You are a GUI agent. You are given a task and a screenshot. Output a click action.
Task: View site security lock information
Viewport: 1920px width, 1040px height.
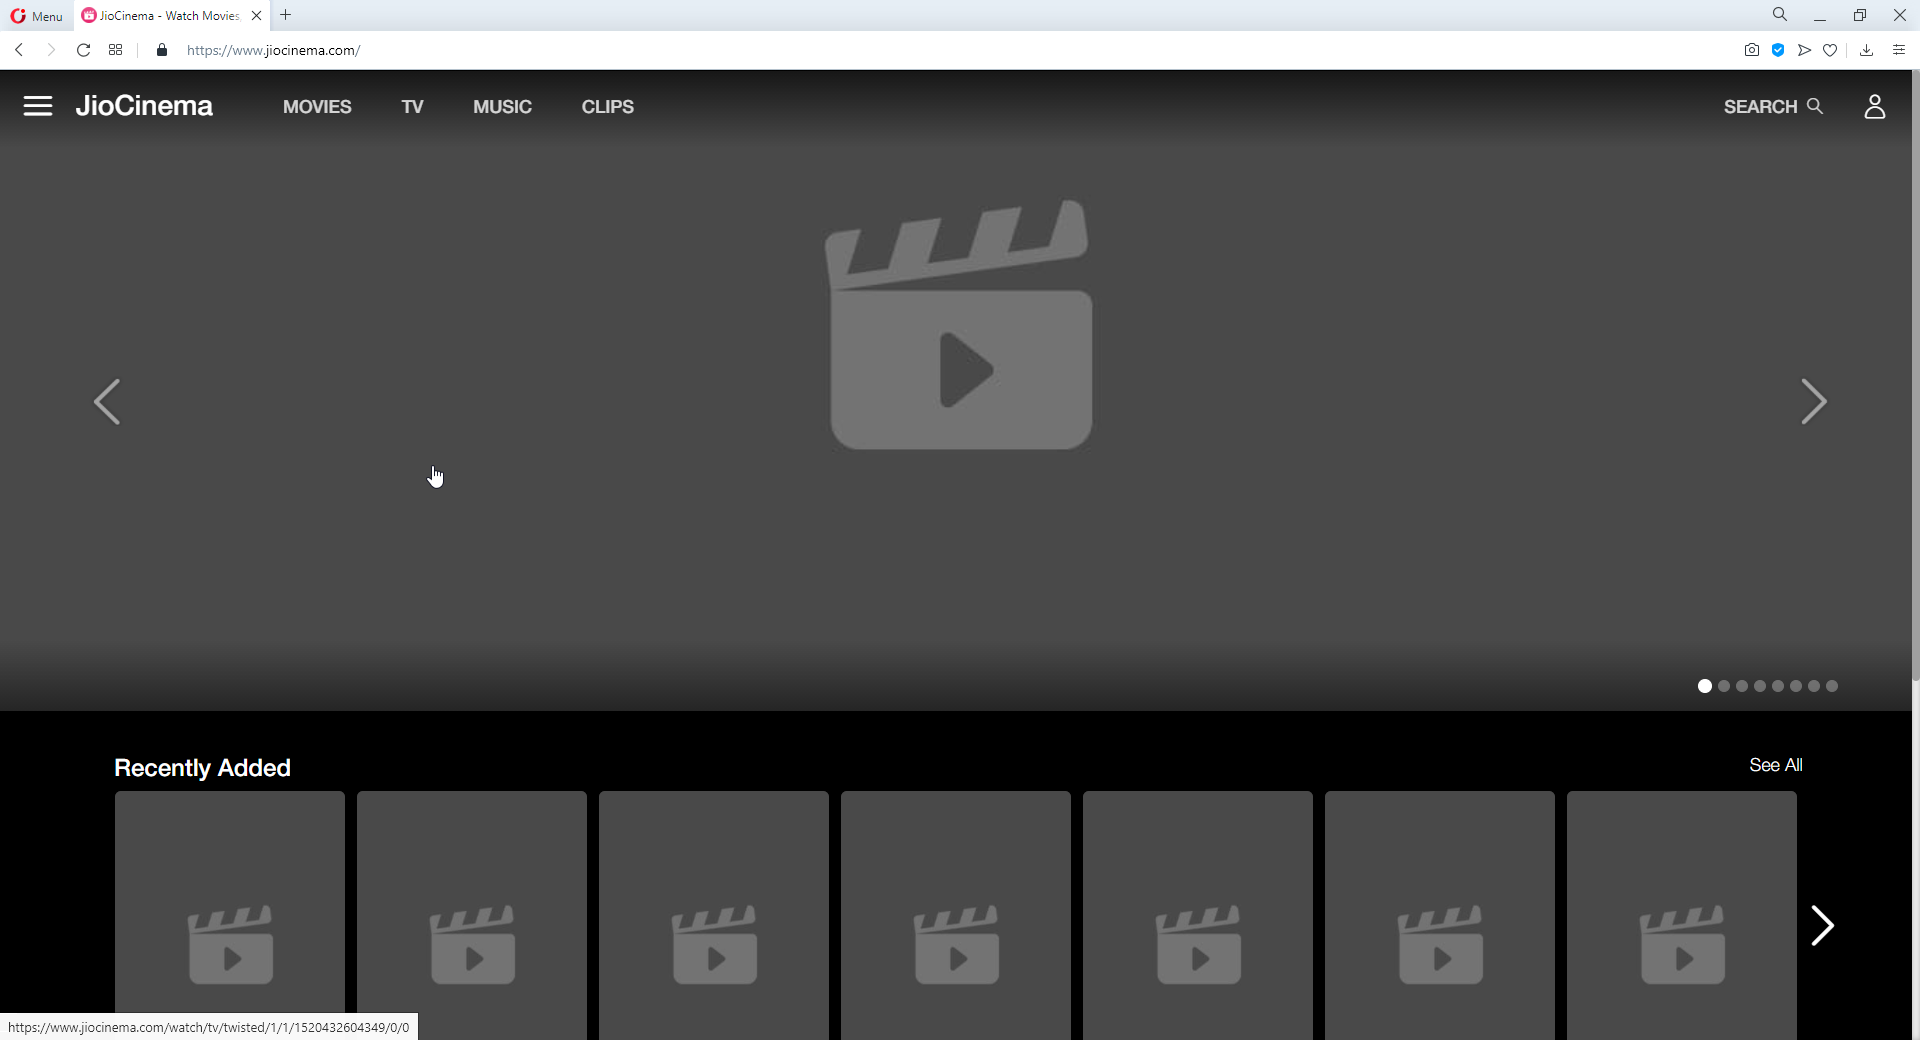162,50
